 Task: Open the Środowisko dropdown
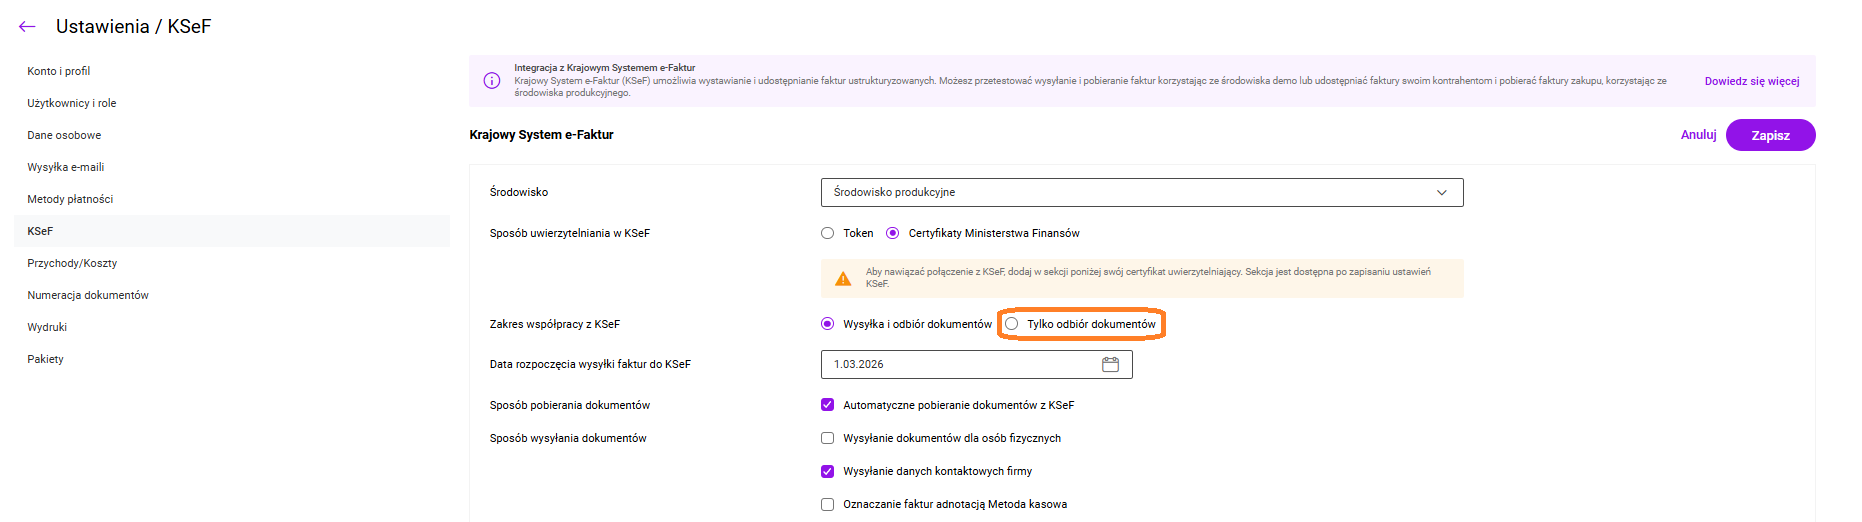click(x=1141, y=193)
